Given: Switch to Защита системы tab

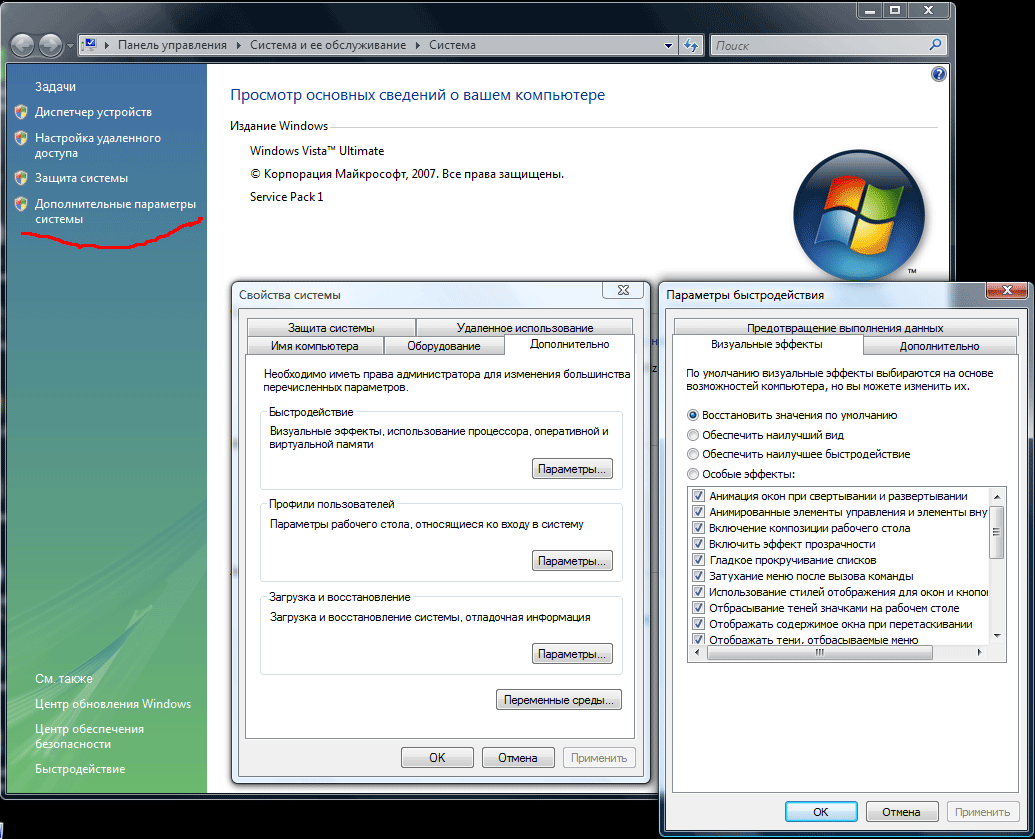Looking at the screenshot, I should pyautogui.click(x=331, y=328).
